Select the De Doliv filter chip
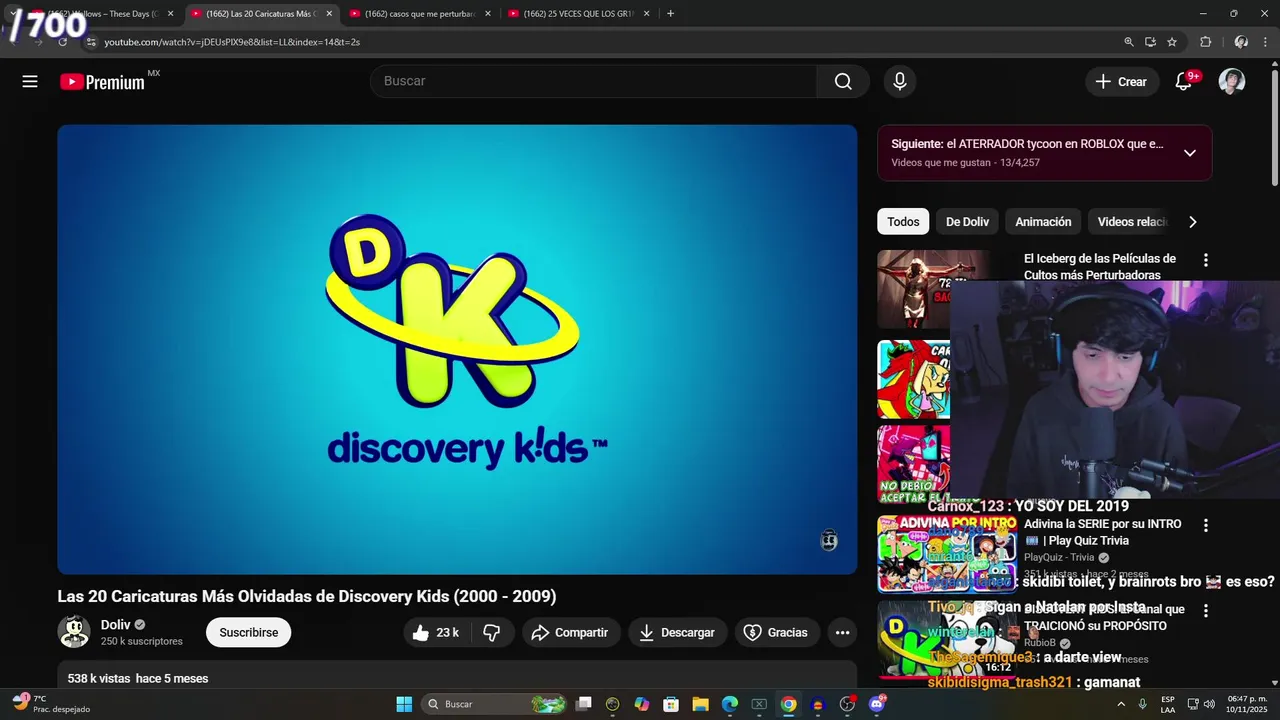Image resolution: width=1280 pixels, height=720 pixels. click(967, 222)
